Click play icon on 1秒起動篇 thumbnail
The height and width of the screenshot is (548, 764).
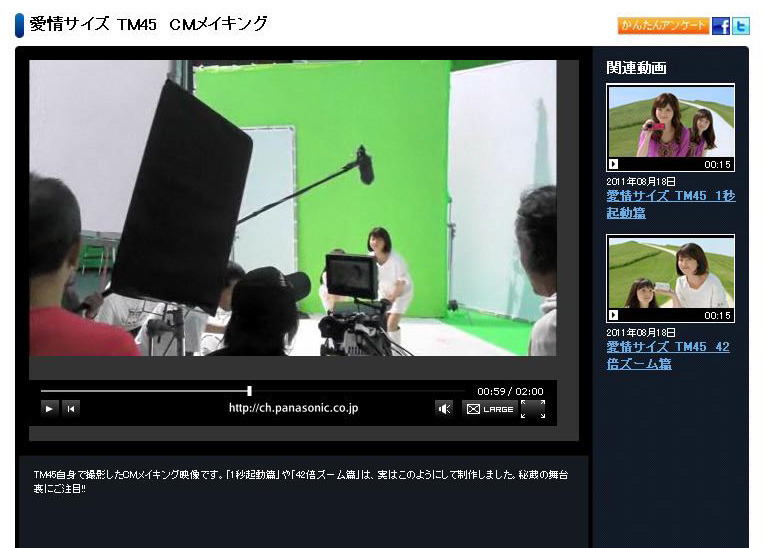coord(613,164)
